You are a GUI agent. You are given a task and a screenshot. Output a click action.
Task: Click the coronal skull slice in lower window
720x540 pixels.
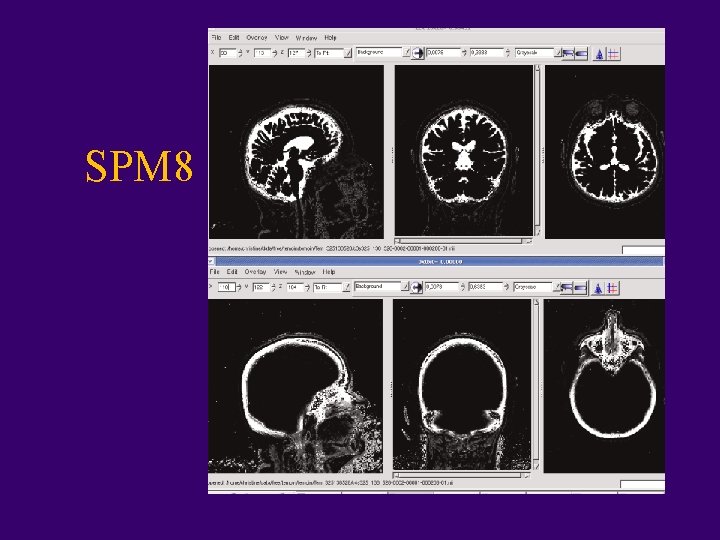click(462, 384)
